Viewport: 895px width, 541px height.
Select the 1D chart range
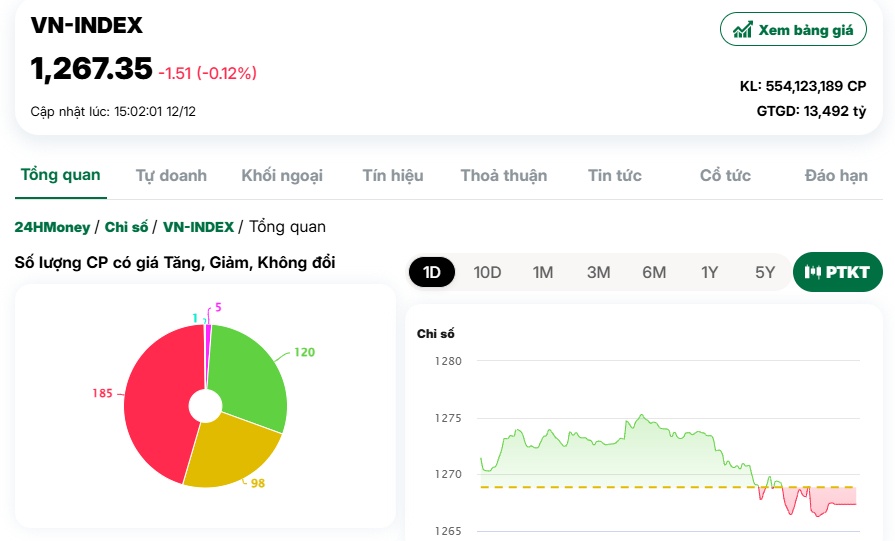click(432, 272)
